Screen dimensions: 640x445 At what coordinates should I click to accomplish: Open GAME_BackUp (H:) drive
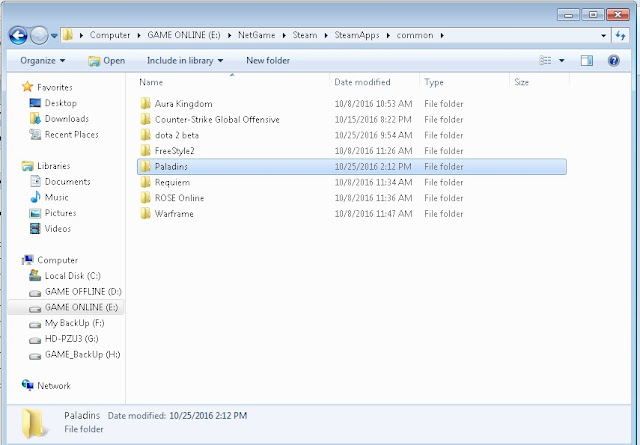point(75,354)
